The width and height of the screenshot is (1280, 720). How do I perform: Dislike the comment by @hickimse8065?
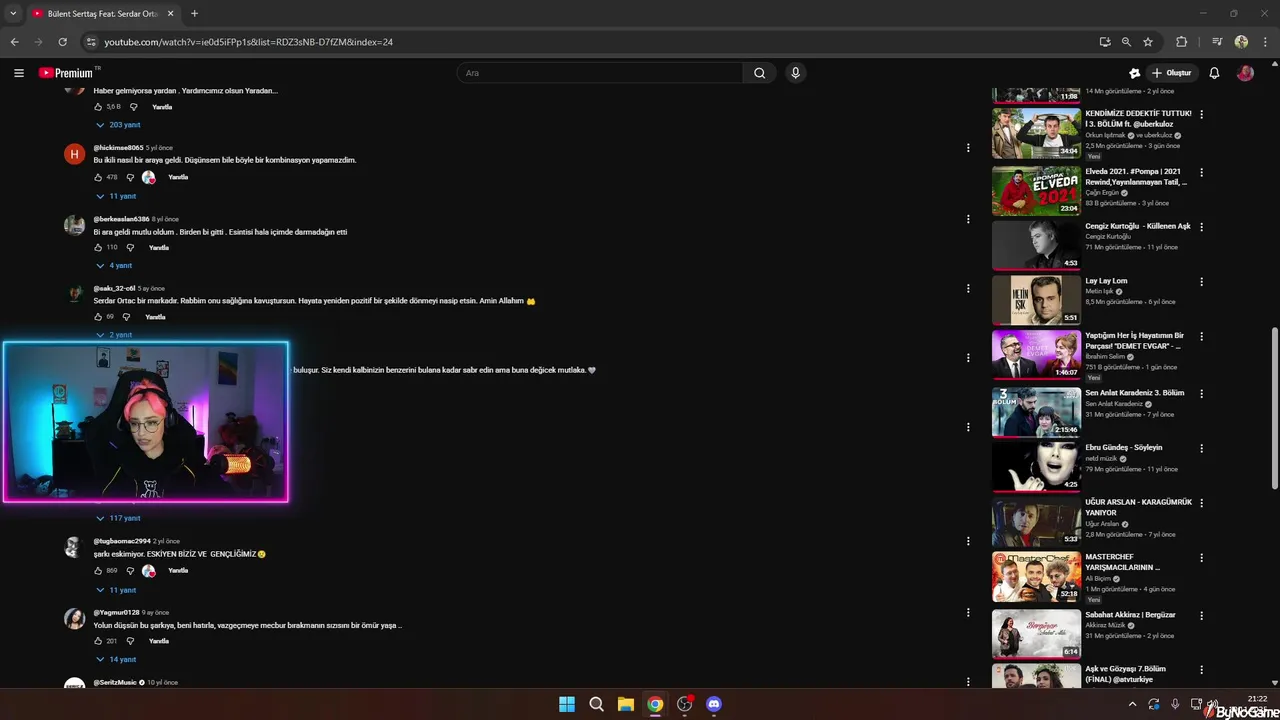(x=130, y=177)
